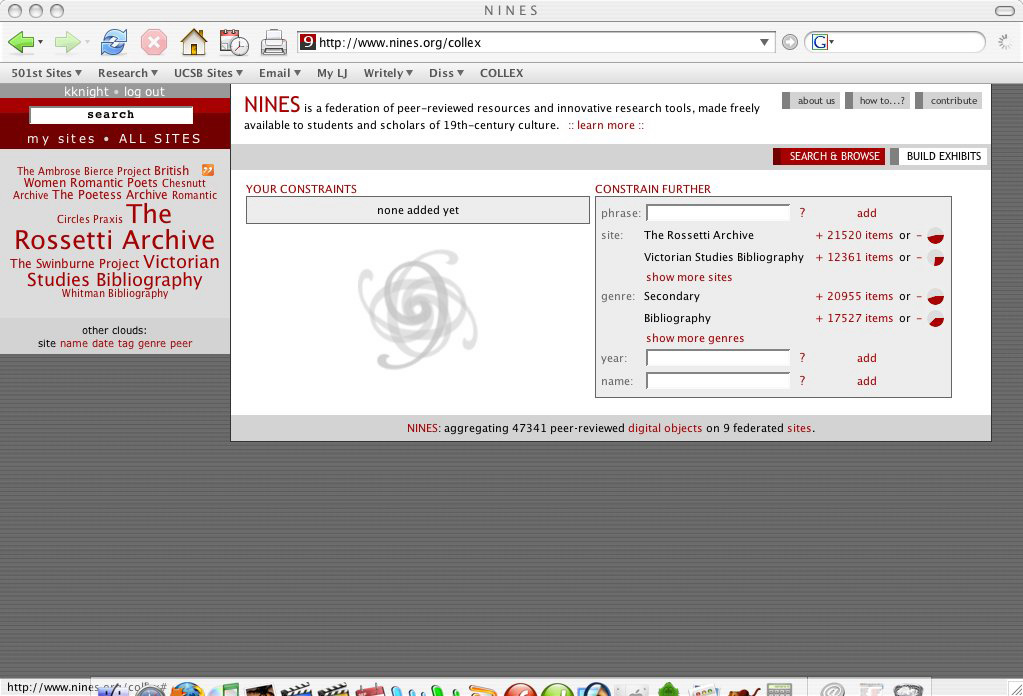Screen dimensions: 1023x696
Task: Open the 'sites' link in the footer
Action: [x=799, y=429]
